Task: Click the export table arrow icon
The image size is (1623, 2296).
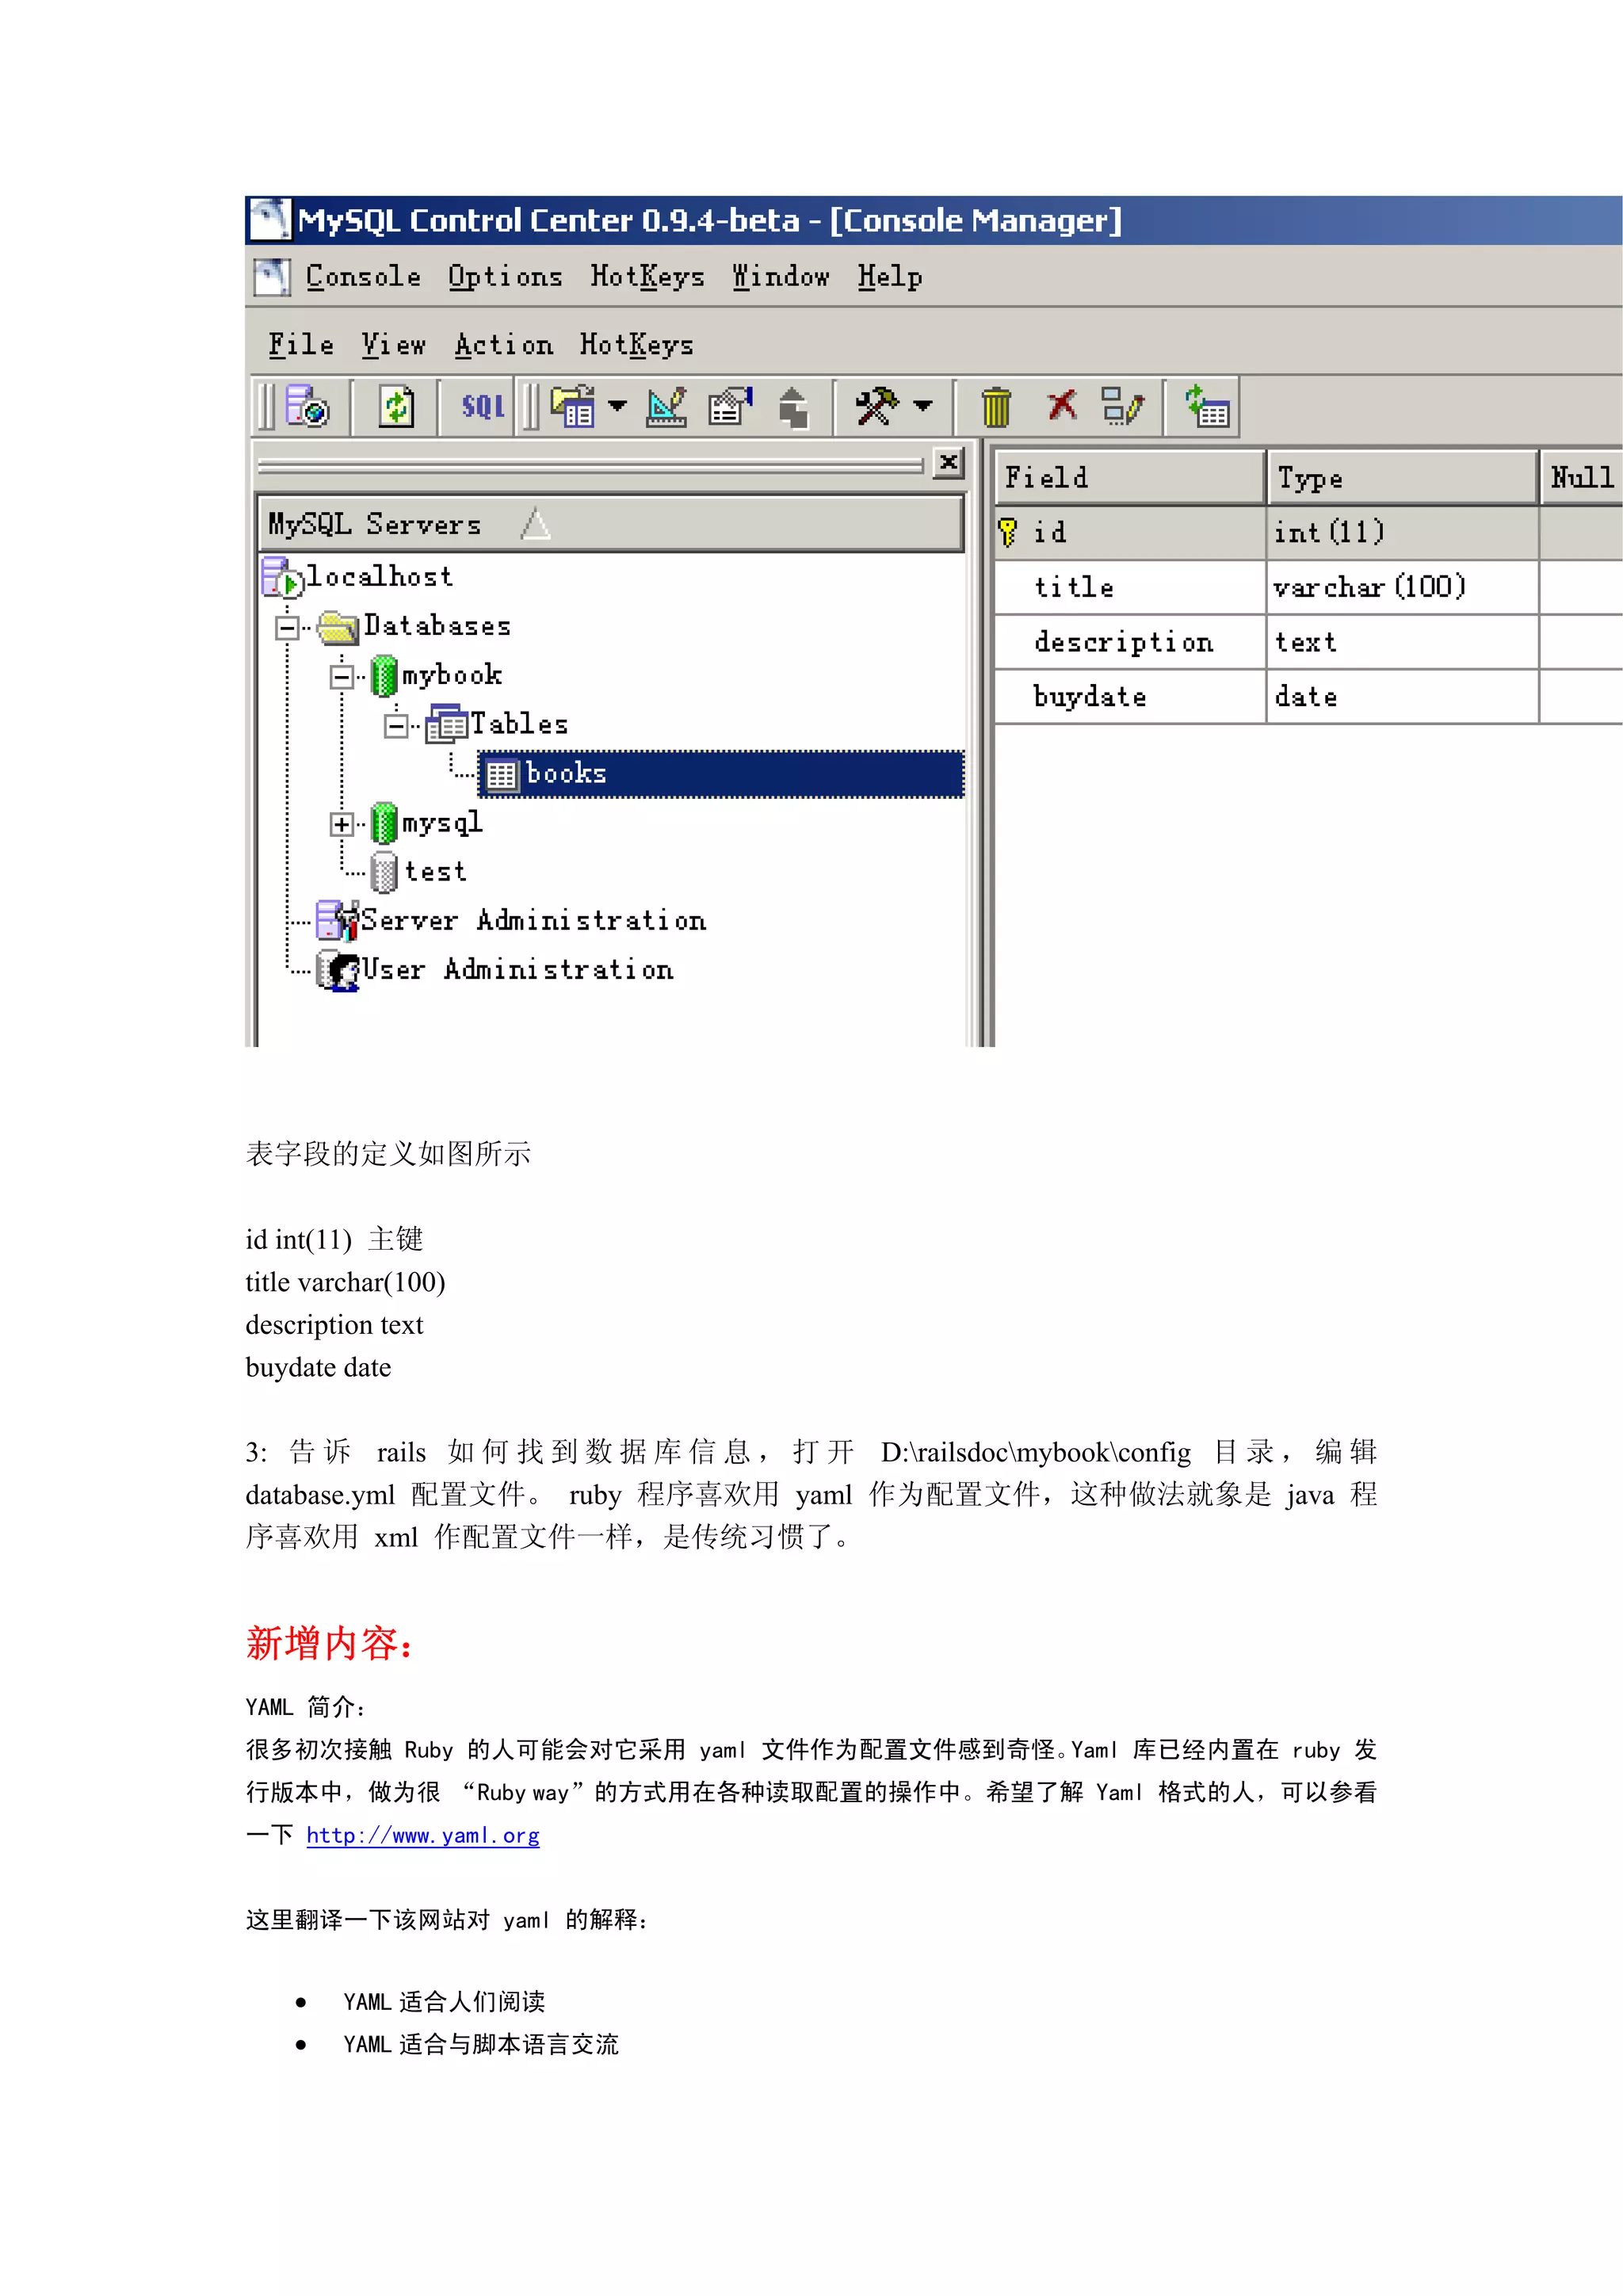Action: coord(793,407)
